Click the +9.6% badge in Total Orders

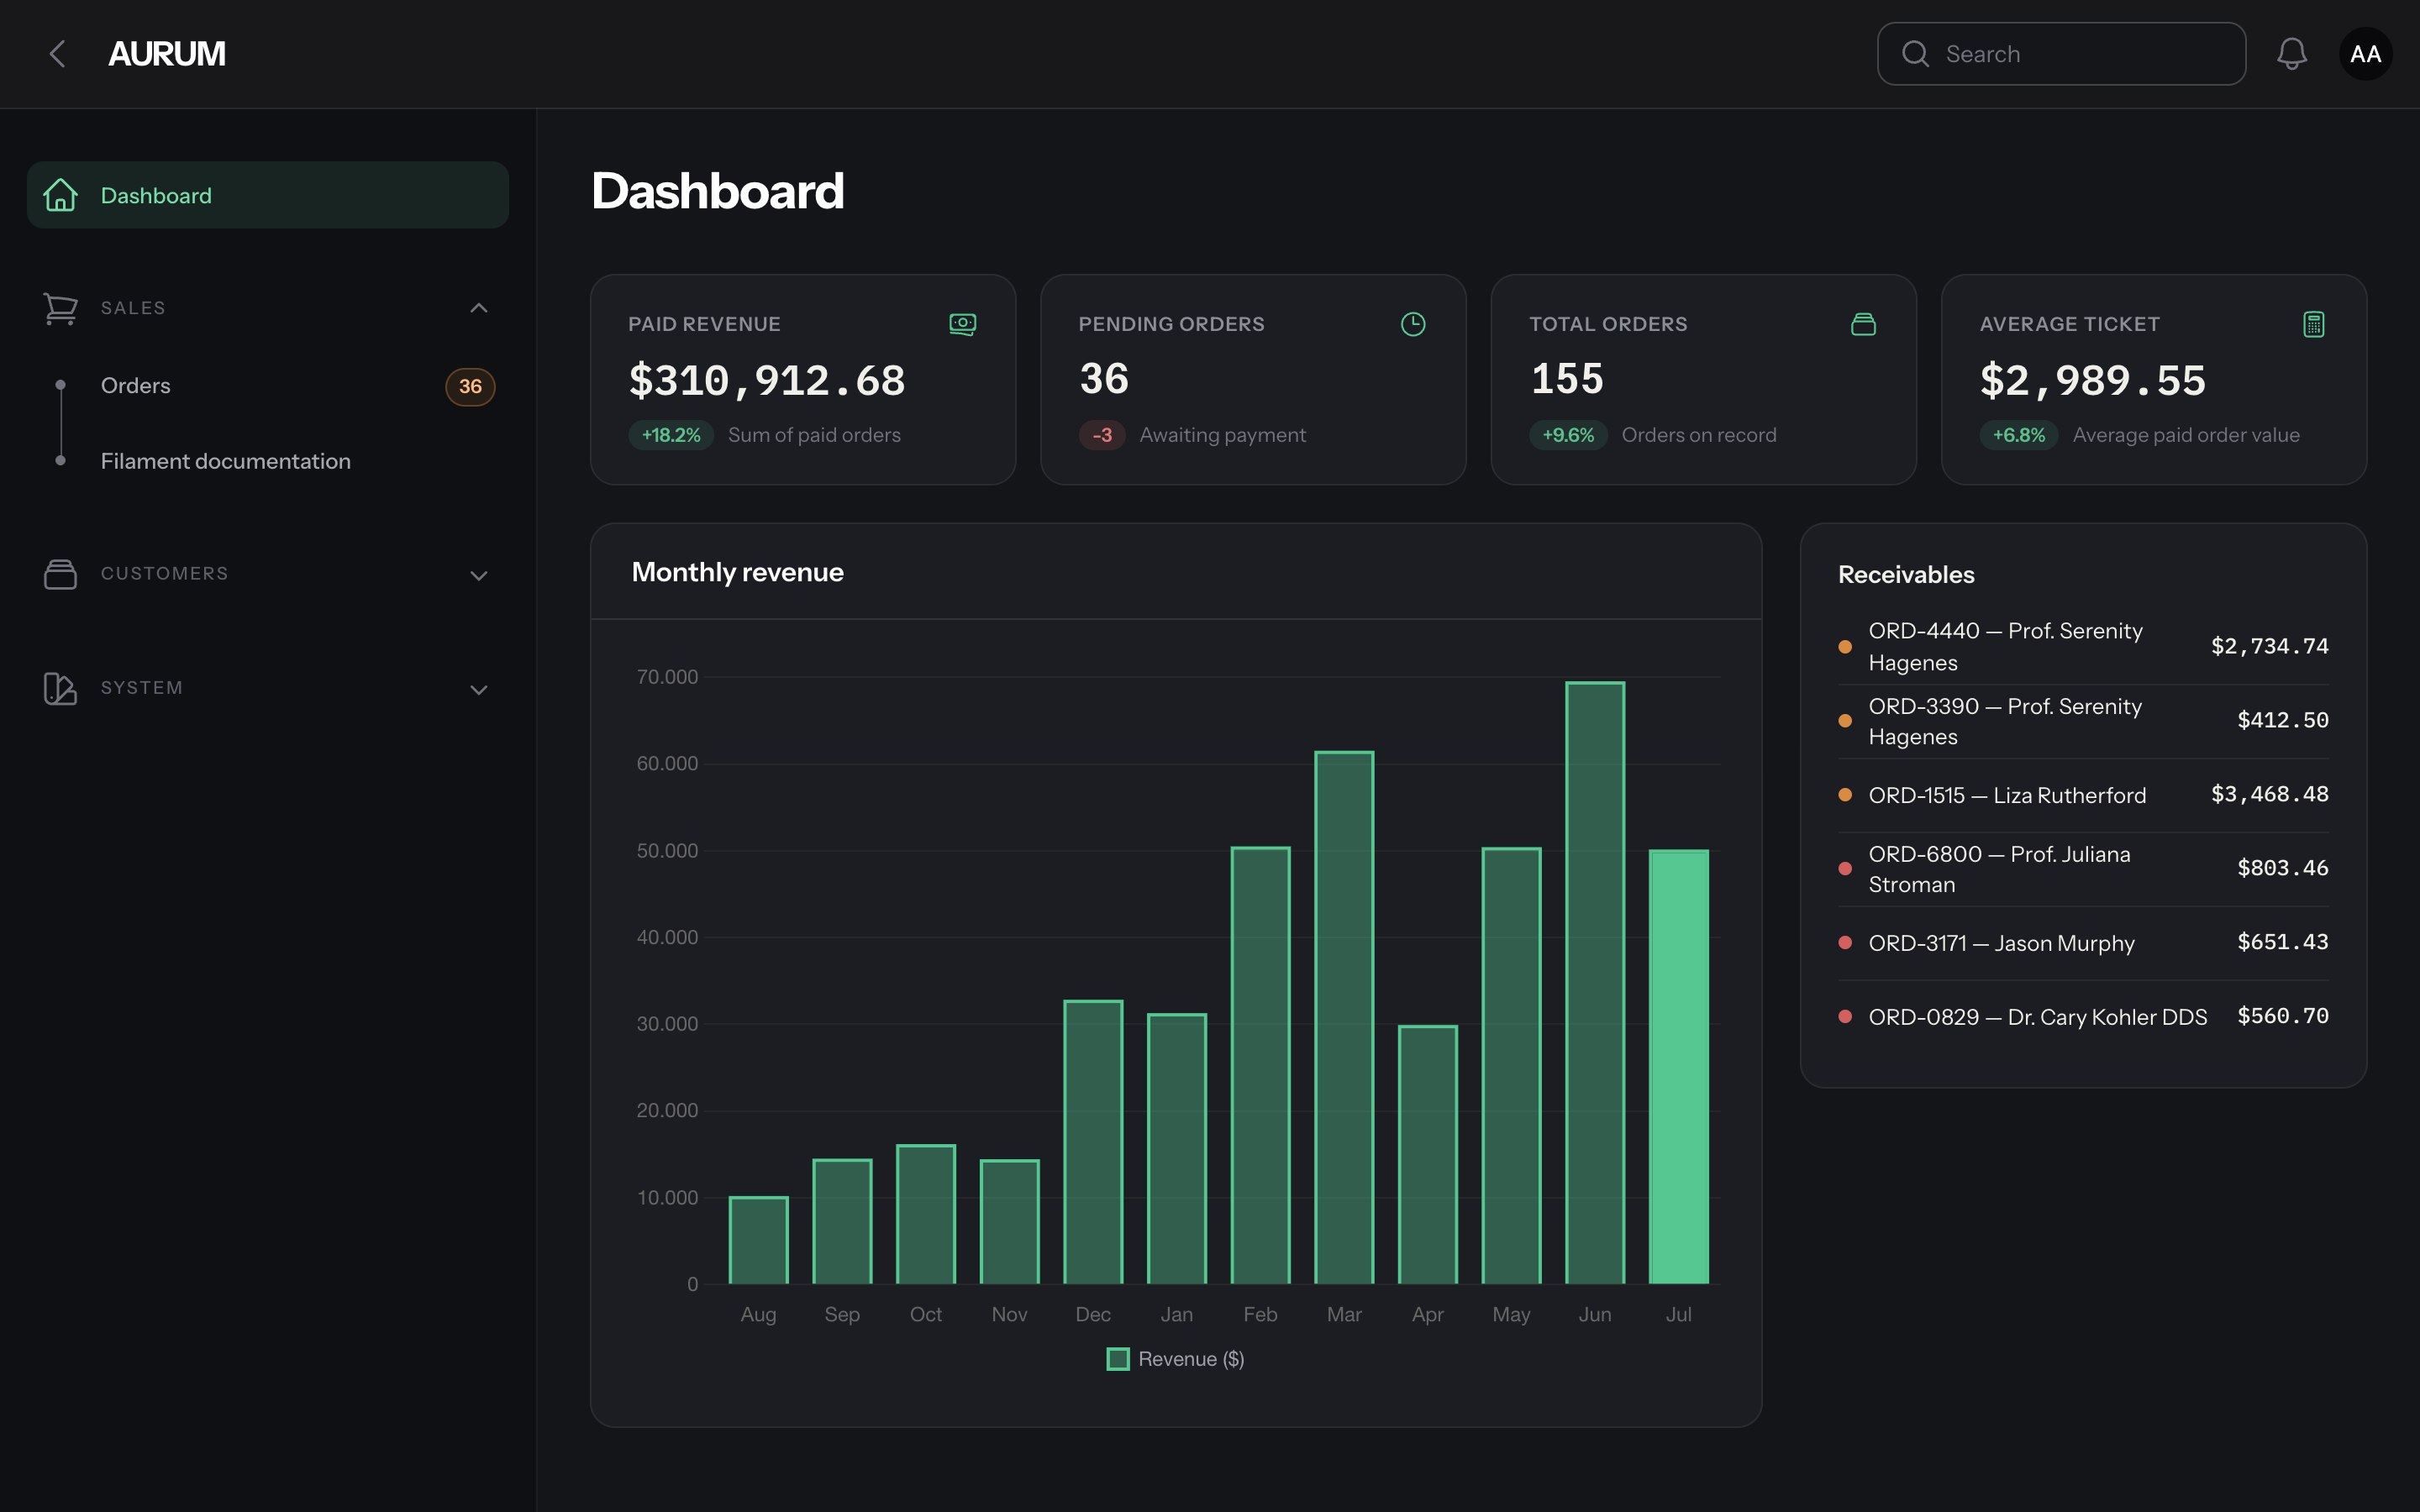tap(1568, 435)
